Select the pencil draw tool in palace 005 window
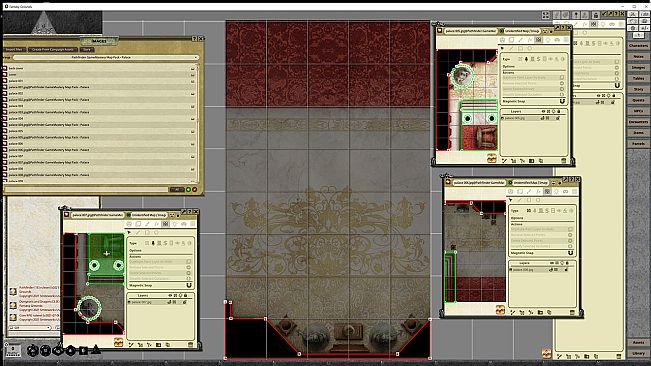 (x=521, y=40)
